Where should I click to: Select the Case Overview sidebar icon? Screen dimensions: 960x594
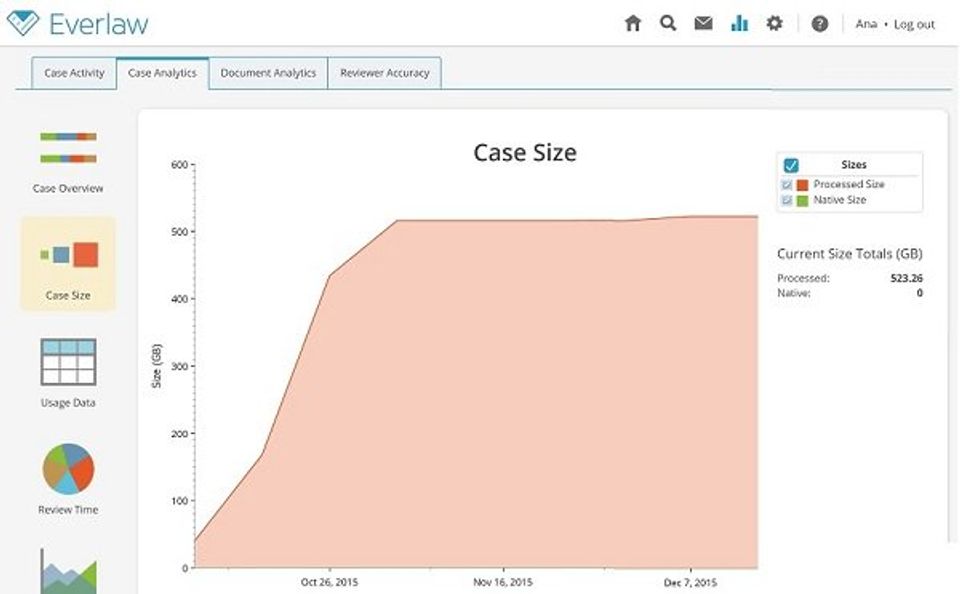pos(68,148)
